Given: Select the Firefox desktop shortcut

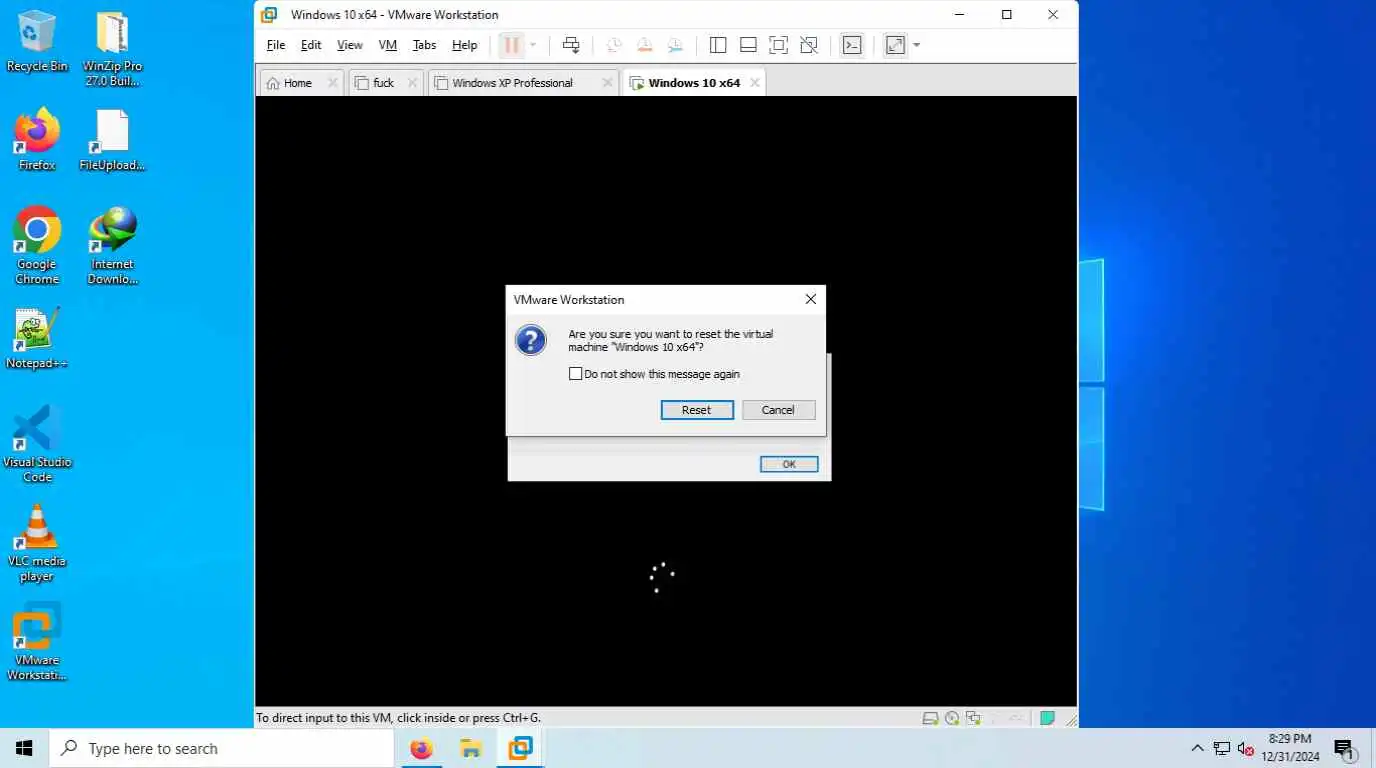Looking at the screenshot, I should (x=37, y=140).
